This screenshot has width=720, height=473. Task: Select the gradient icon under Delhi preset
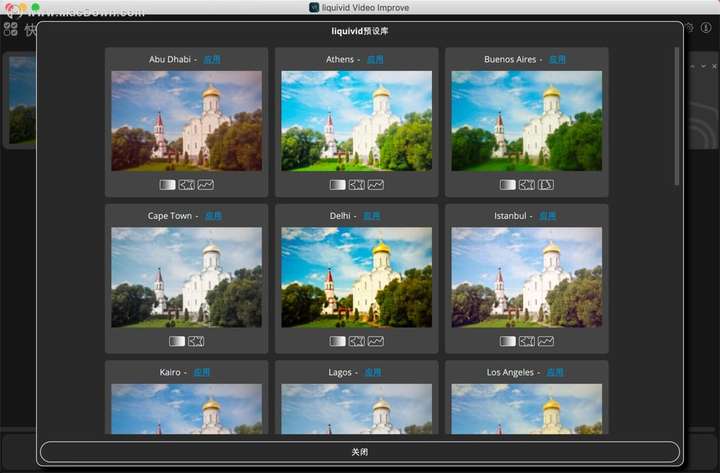pos(338,341)
